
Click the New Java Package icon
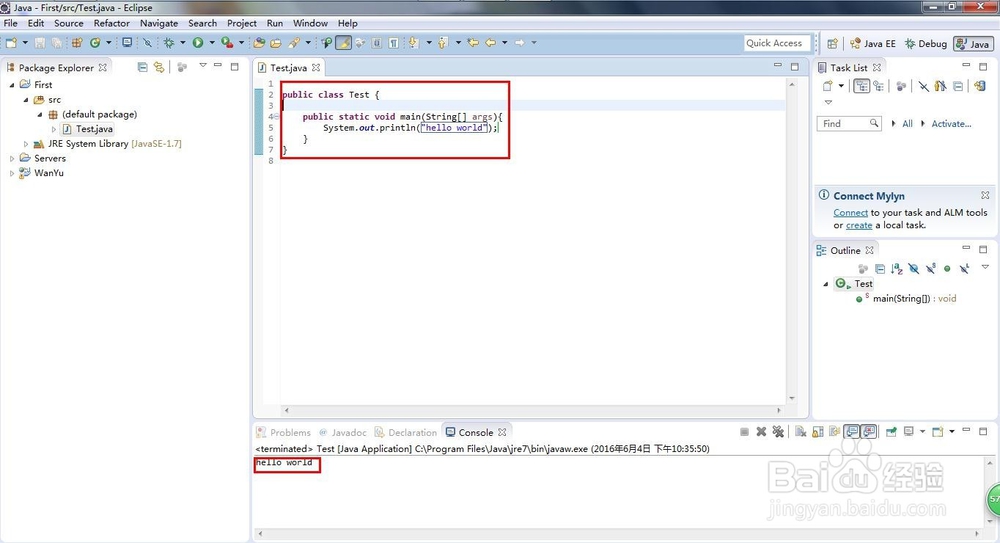[x=77, y=43]
